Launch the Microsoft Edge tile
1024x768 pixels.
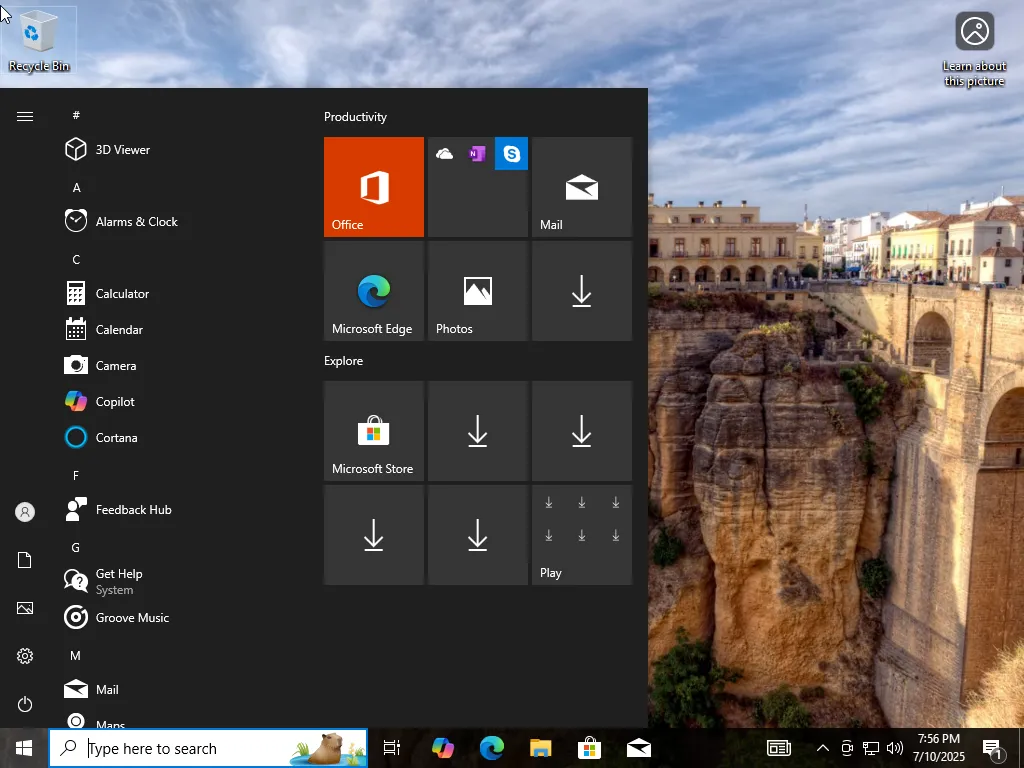(374, 291)
